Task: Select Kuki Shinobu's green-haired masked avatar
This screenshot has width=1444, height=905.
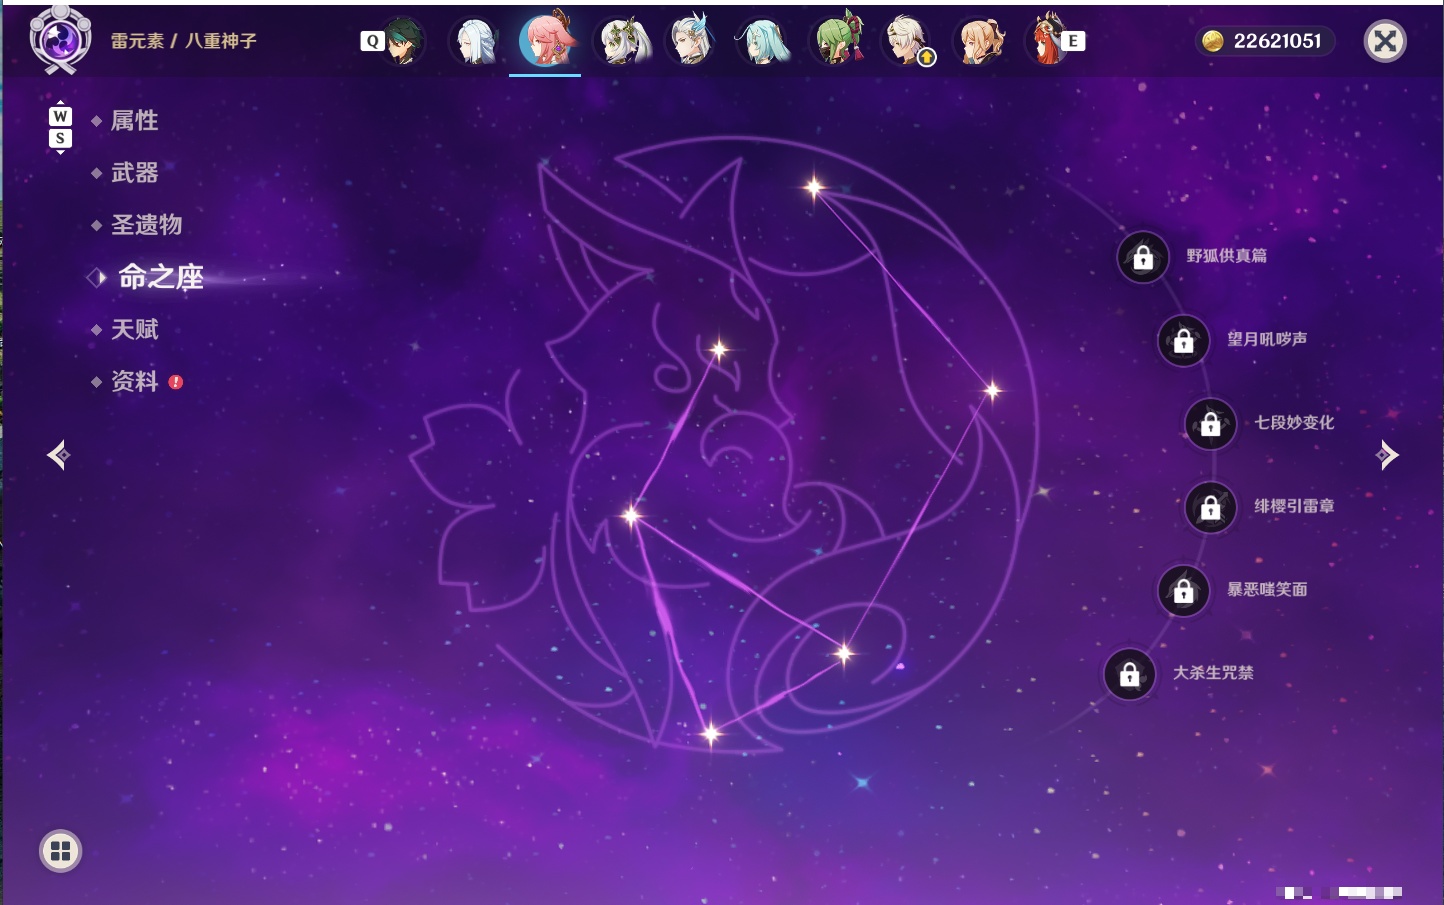Action: pos(836,41)
